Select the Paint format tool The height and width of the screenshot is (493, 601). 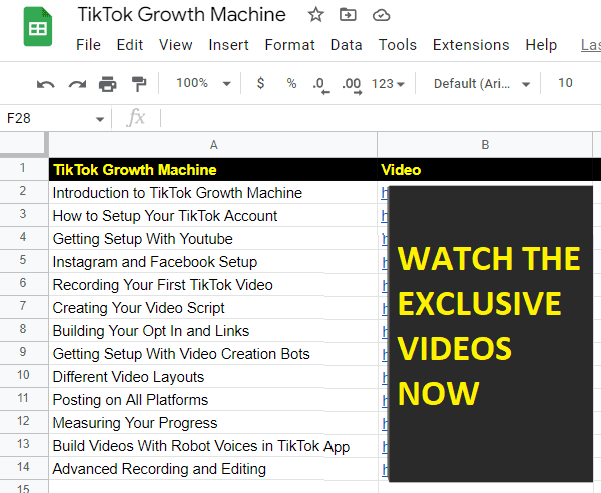139,84
